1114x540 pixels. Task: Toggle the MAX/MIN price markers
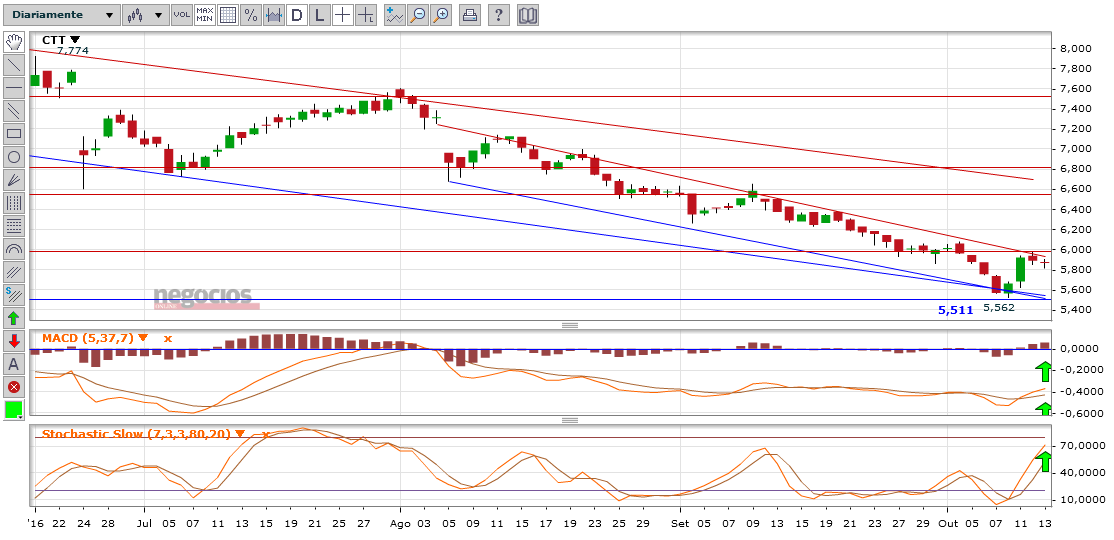(205, 15)
